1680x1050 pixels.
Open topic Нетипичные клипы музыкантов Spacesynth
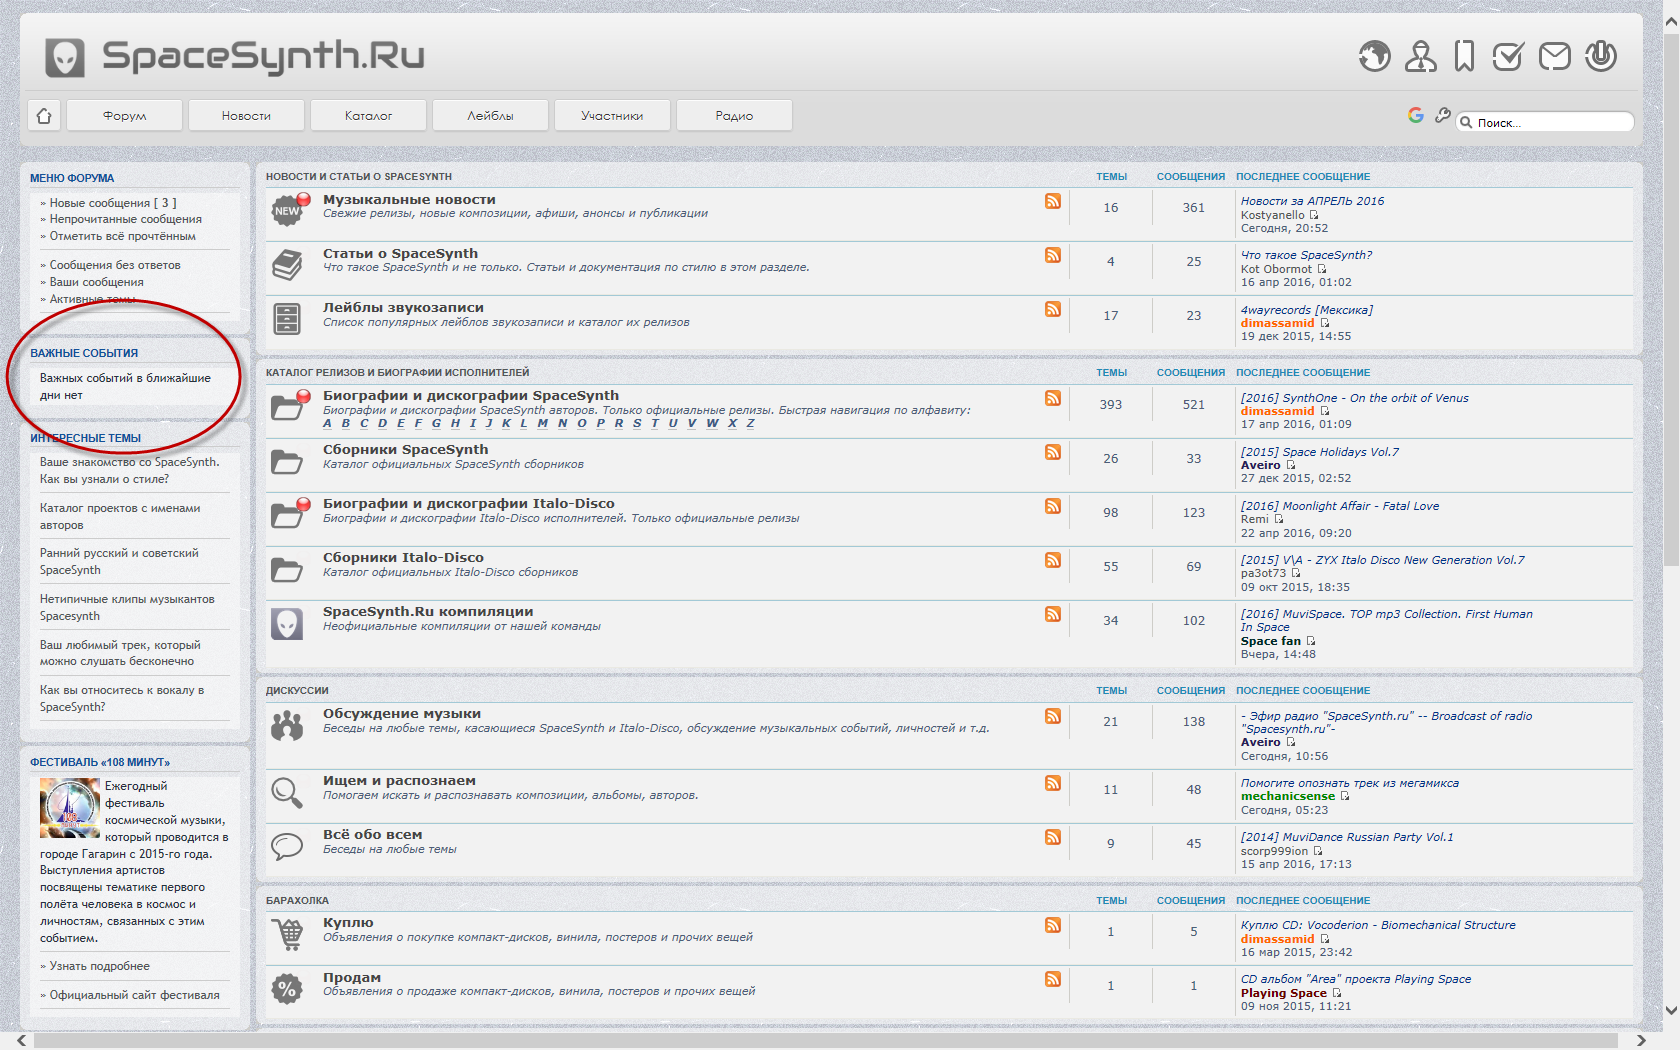pos(127,607)
